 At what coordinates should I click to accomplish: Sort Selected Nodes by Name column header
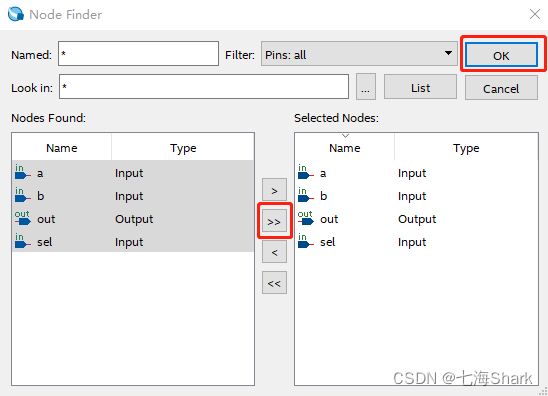[345, 148]
